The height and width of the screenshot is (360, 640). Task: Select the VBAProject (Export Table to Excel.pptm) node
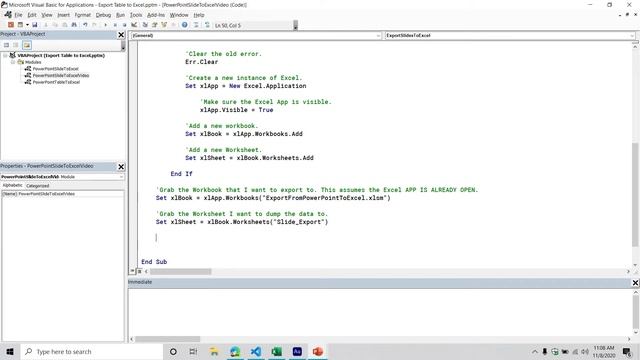[x=61, y=55]
